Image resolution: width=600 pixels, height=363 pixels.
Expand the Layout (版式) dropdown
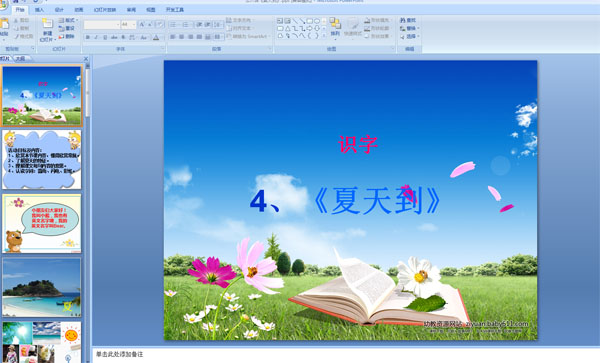(68, 20)
